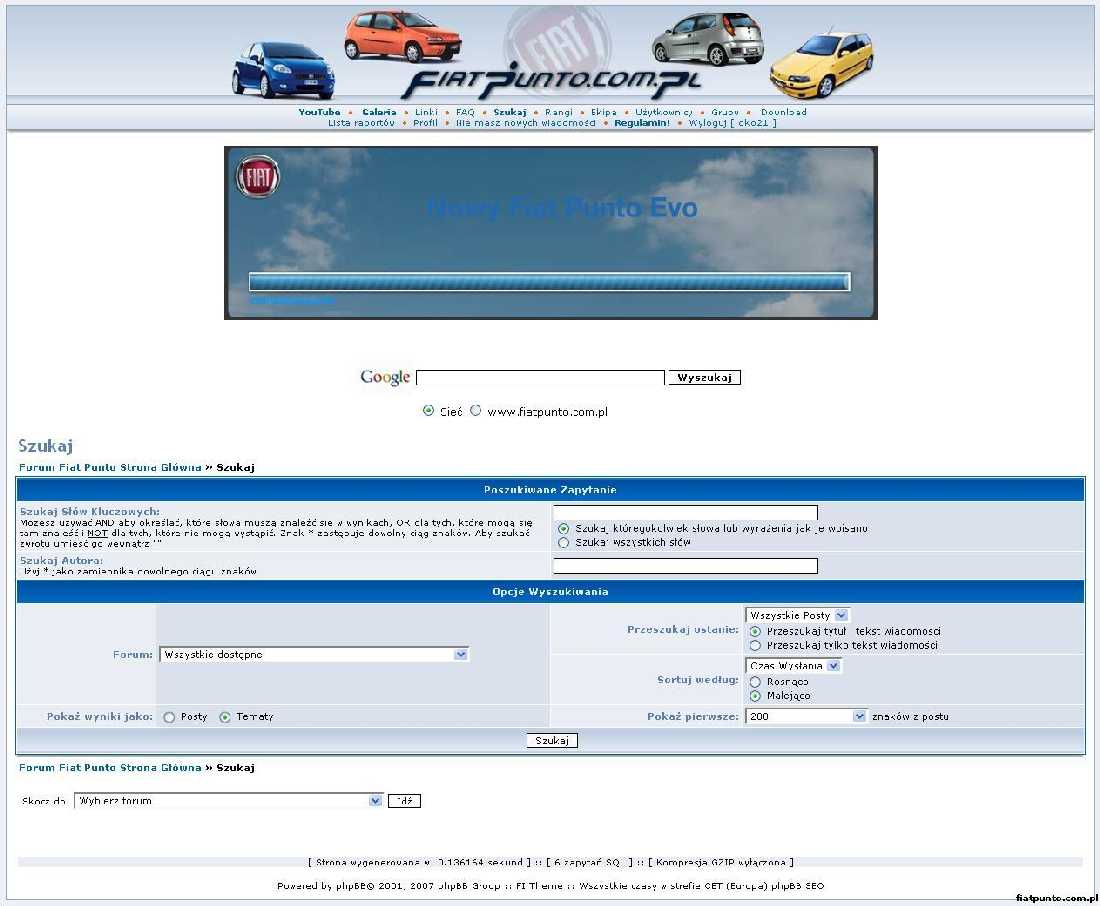Select the 'Sieć' radio option
The image size is (1100, 906).
[x=428, y=411]
